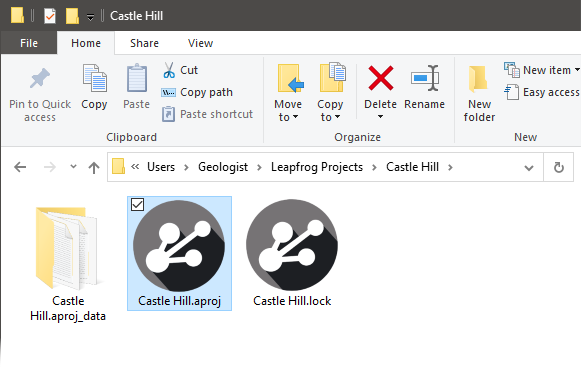Open the View ribbon tab
This screenshot has height=368, width=581.
point(200,43)
